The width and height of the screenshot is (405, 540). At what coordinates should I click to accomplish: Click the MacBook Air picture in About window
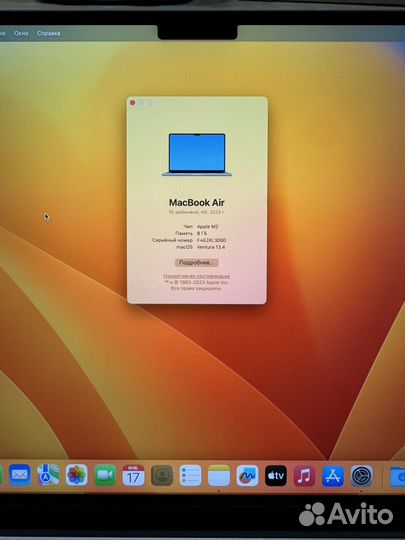coord(197,155)
